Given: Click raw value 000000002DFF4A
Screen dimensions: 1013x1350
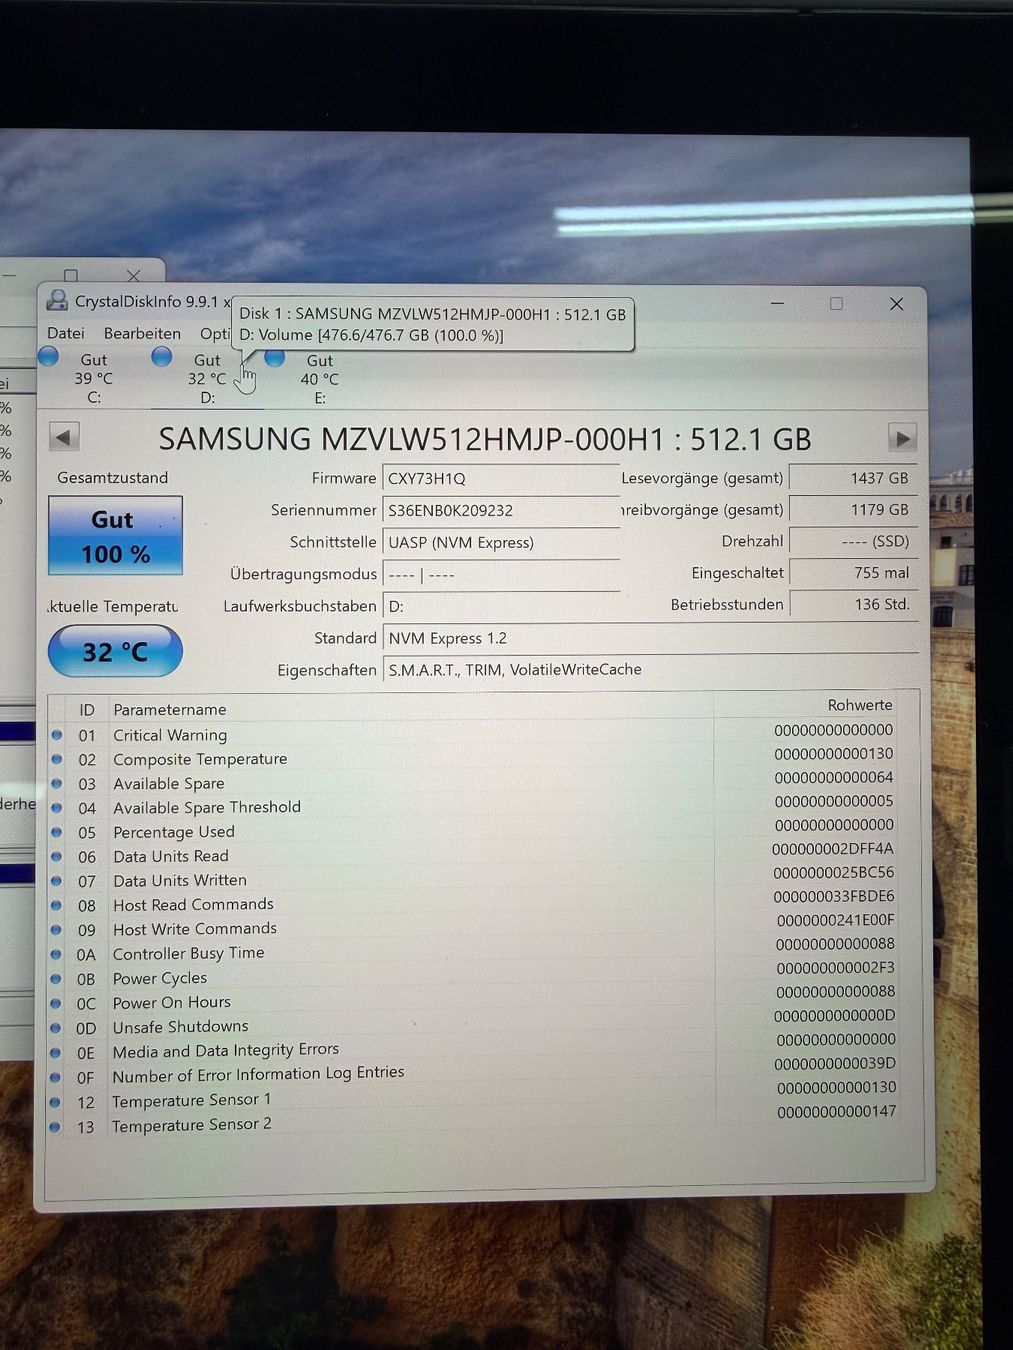Looking at the screenshot, I should coord(832,849).
